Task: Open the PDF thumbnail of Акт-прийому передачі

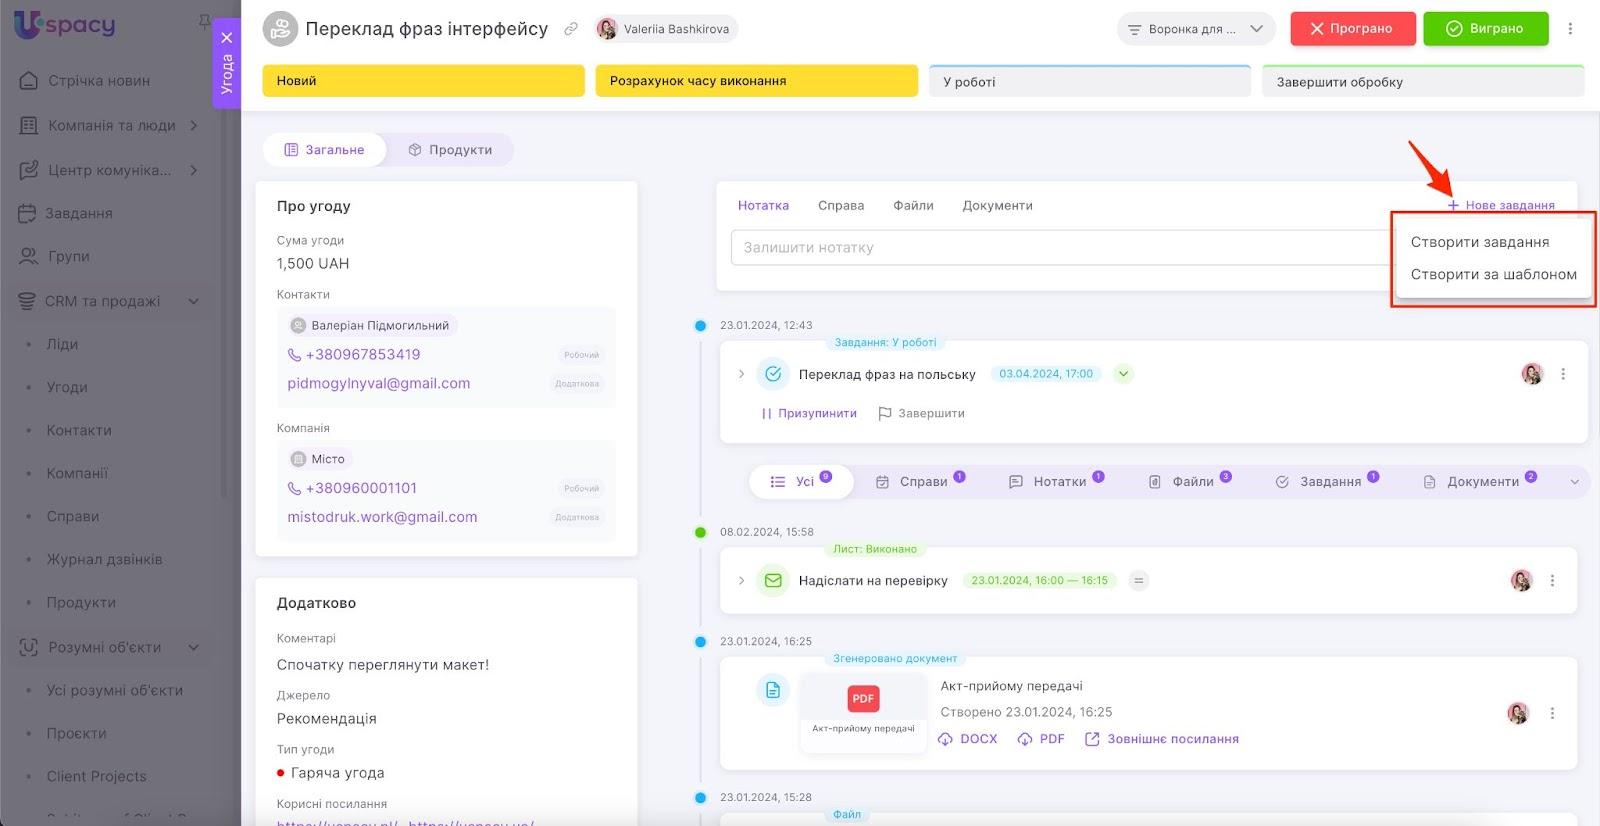Action: [863, 708]
